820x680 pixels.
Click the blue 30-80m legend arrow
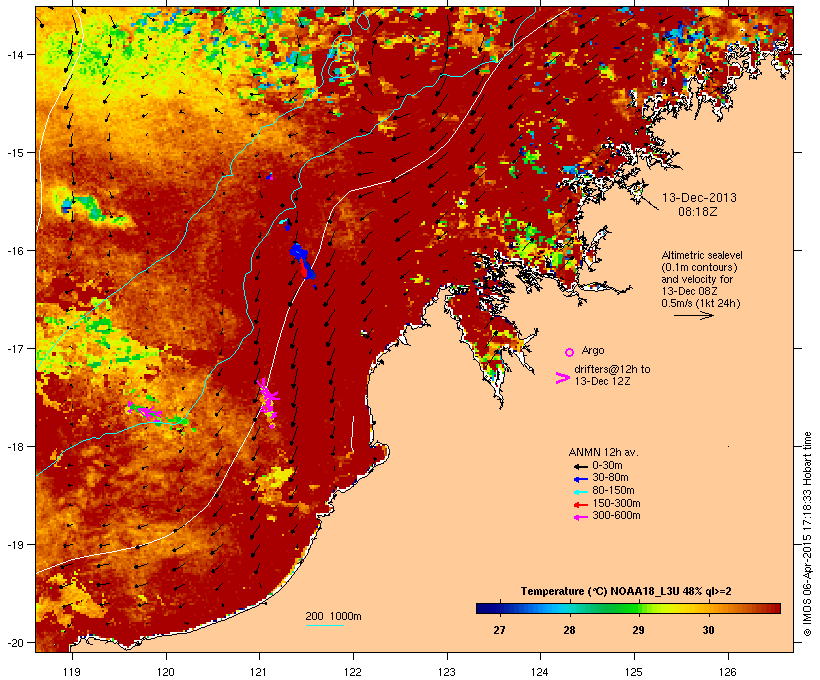coord(580,479)
